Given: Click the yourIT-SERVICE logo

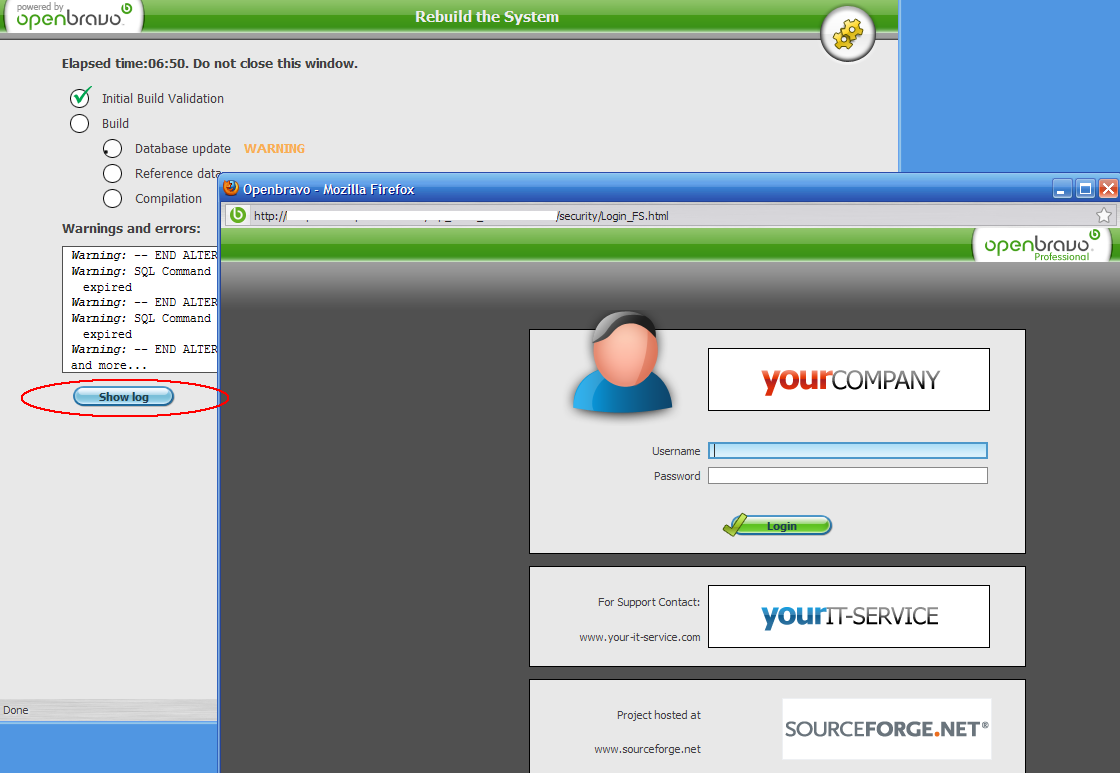Looking at the screenshot, I should coord(849,616).
